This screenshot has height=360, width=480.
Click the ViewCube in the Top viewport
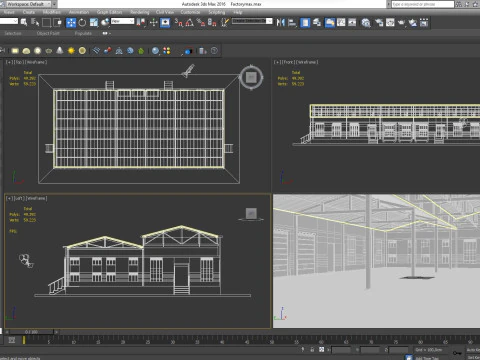251,78
